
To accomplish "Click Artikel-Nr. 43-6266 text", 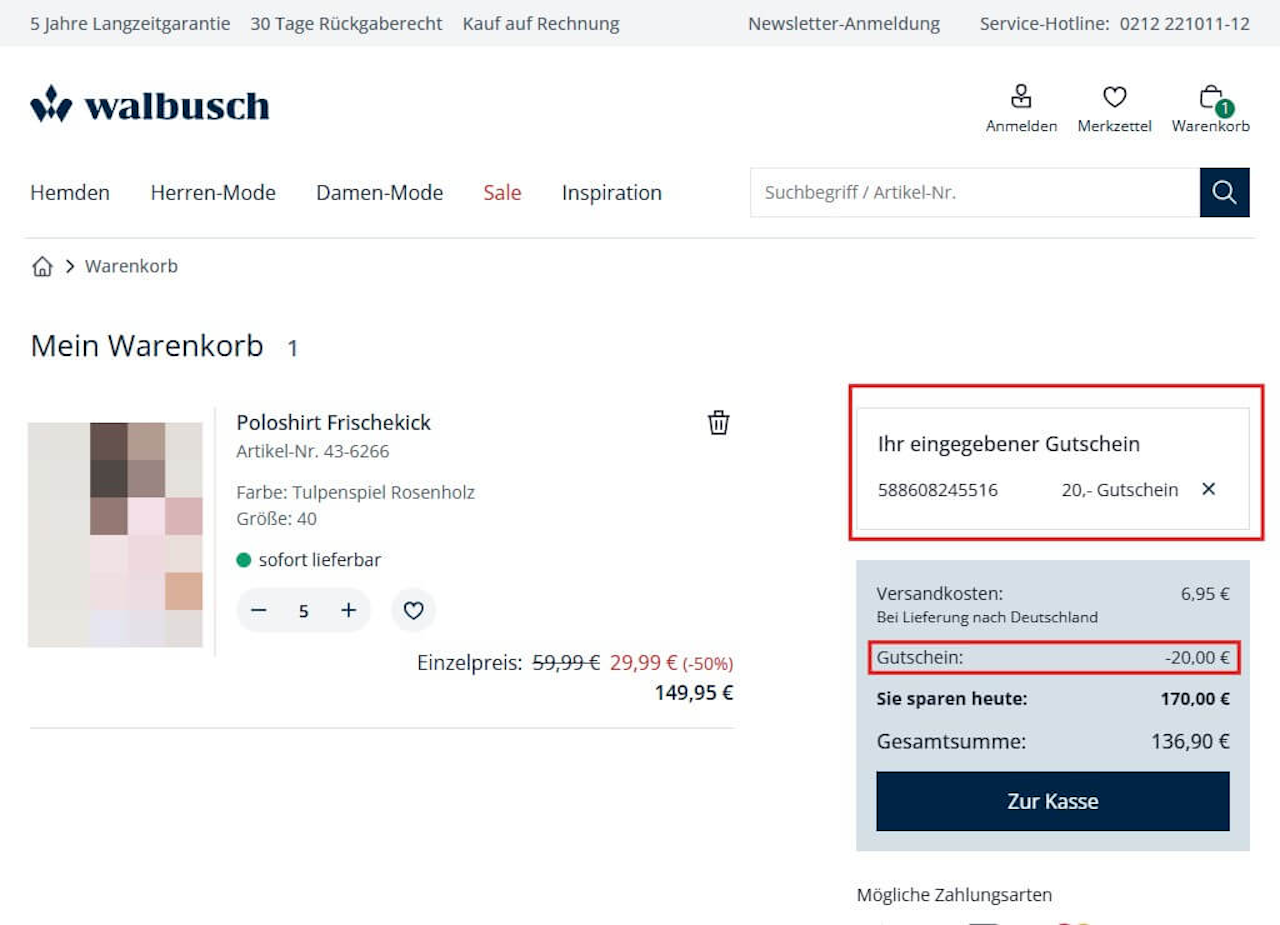I will pos(312,451).
